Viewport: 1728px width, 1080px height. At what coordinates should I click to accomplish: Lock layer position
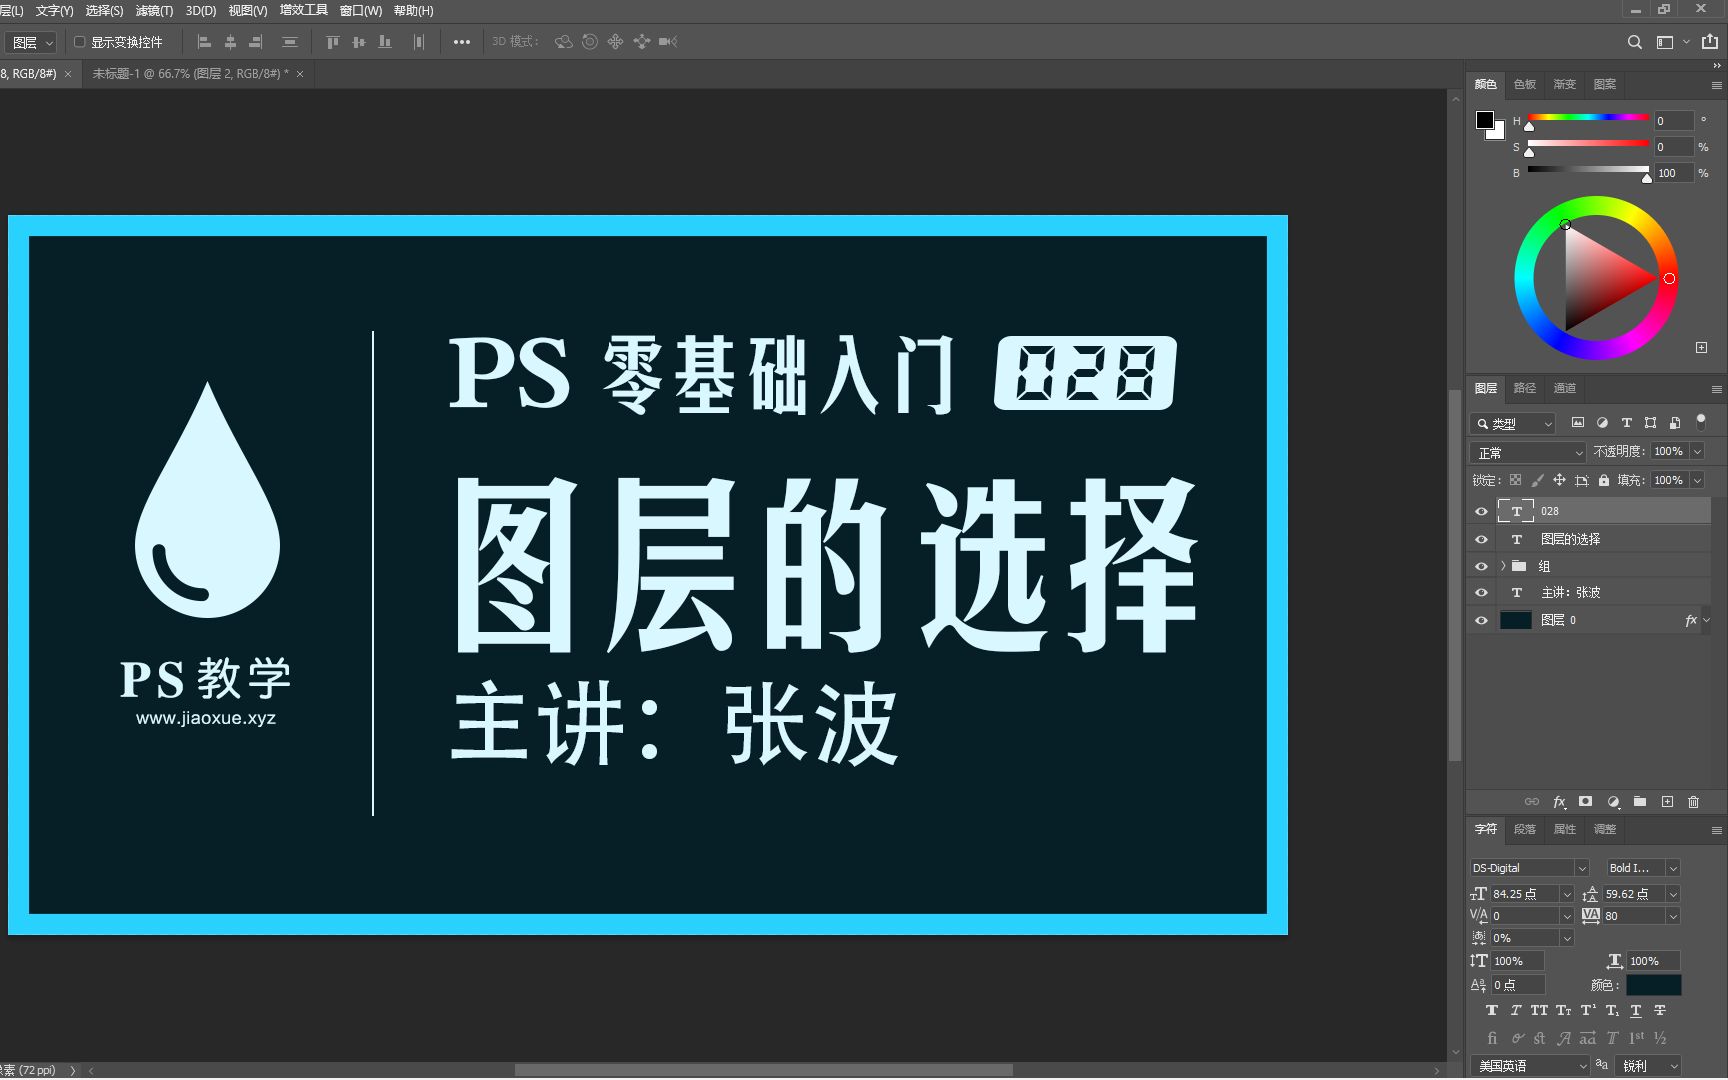[1559, 480]
